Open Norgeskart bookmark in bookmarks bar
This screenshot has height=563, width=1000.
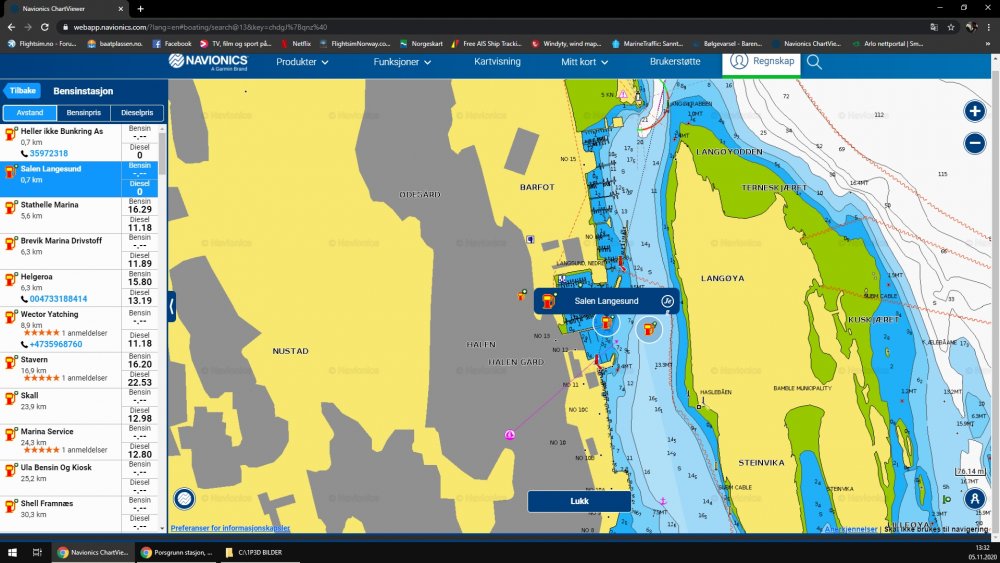tap(421, 44)
